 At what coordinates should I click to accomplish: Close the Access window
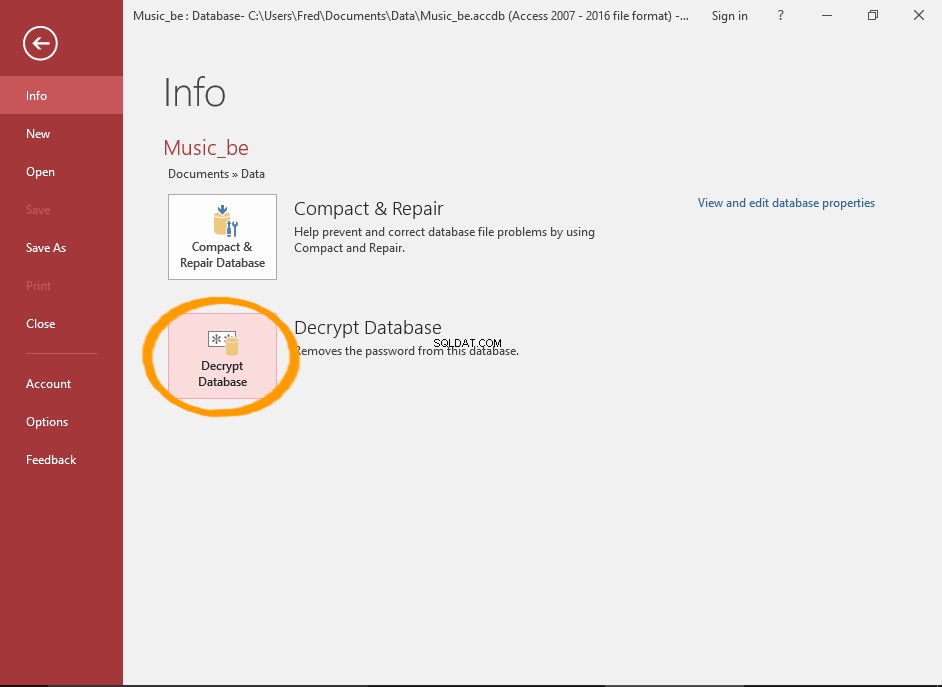(x=919, y=16)
